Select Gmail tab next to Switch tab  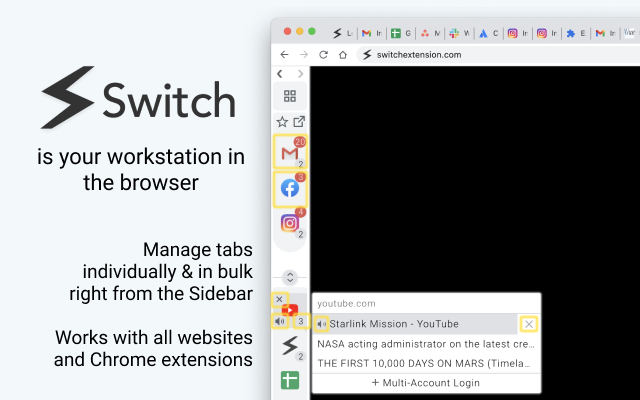coord(371,33)
